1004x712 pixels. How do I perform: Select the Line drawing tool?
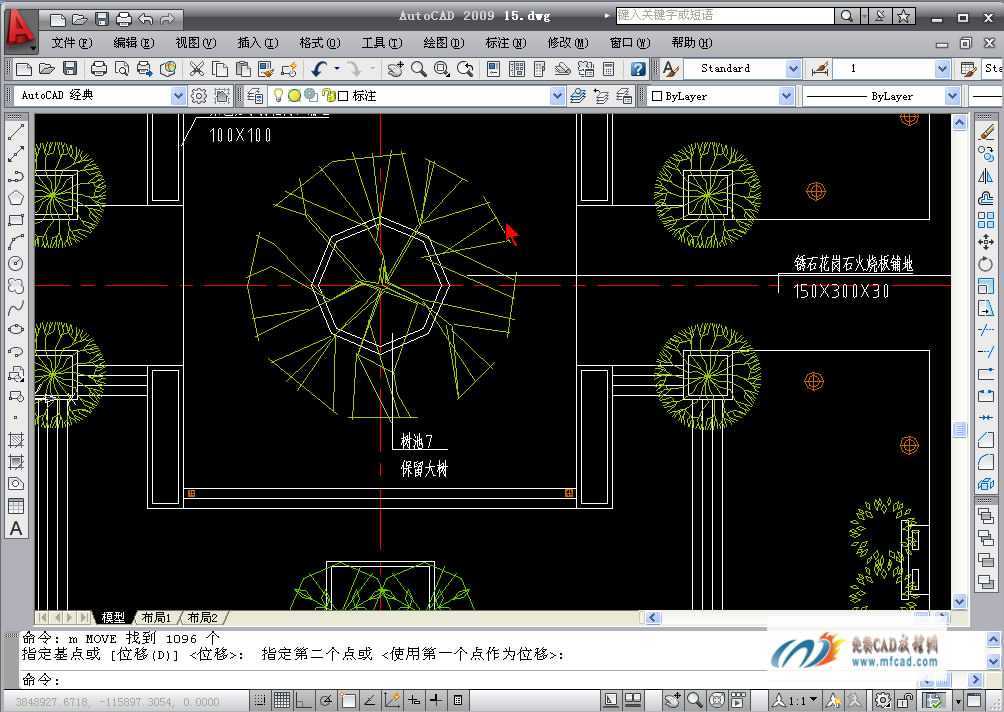point(16,132)
